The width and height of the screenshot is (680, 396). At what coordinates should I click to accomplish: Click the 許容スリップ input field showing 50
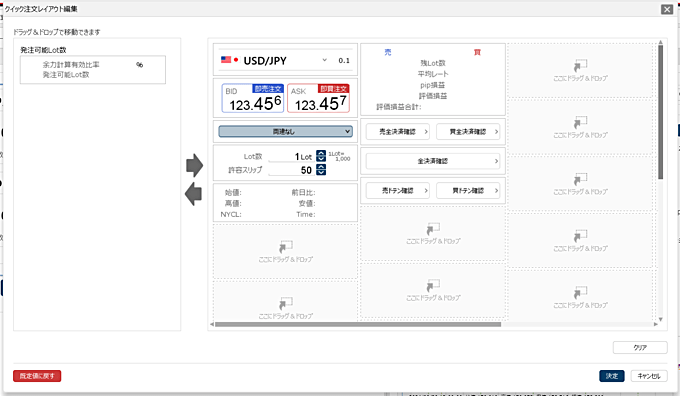coord(291,170)
